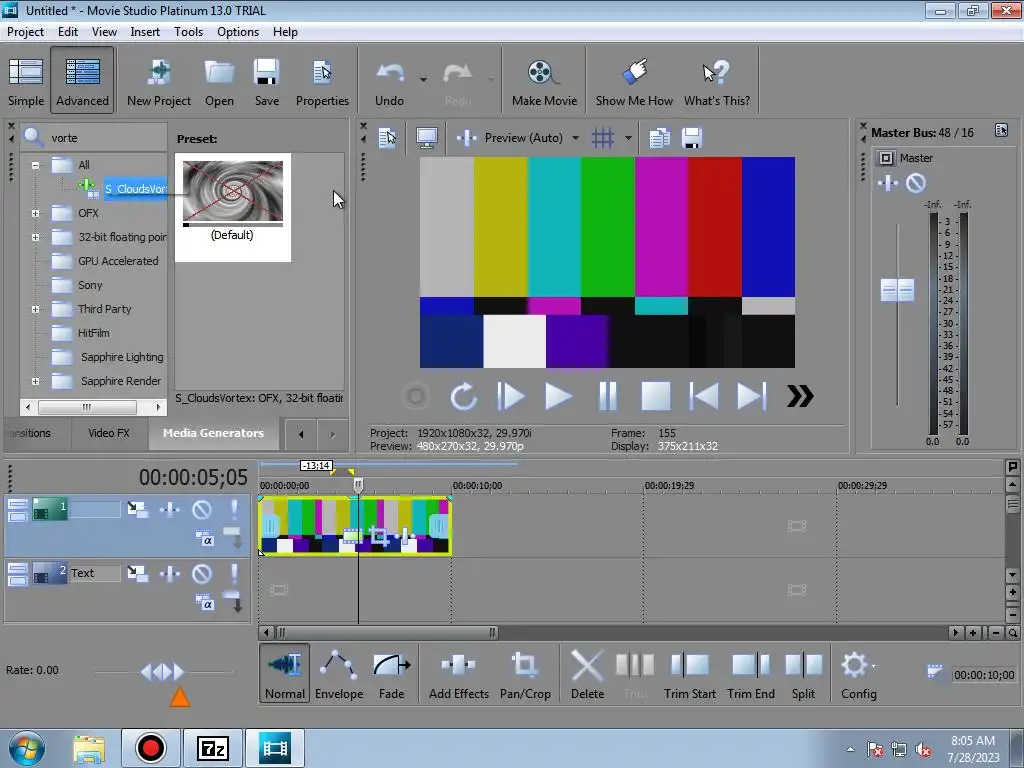This screenshot has height=768, width=1024.
Task: Select the Fade tool
Action: (391, 673)
